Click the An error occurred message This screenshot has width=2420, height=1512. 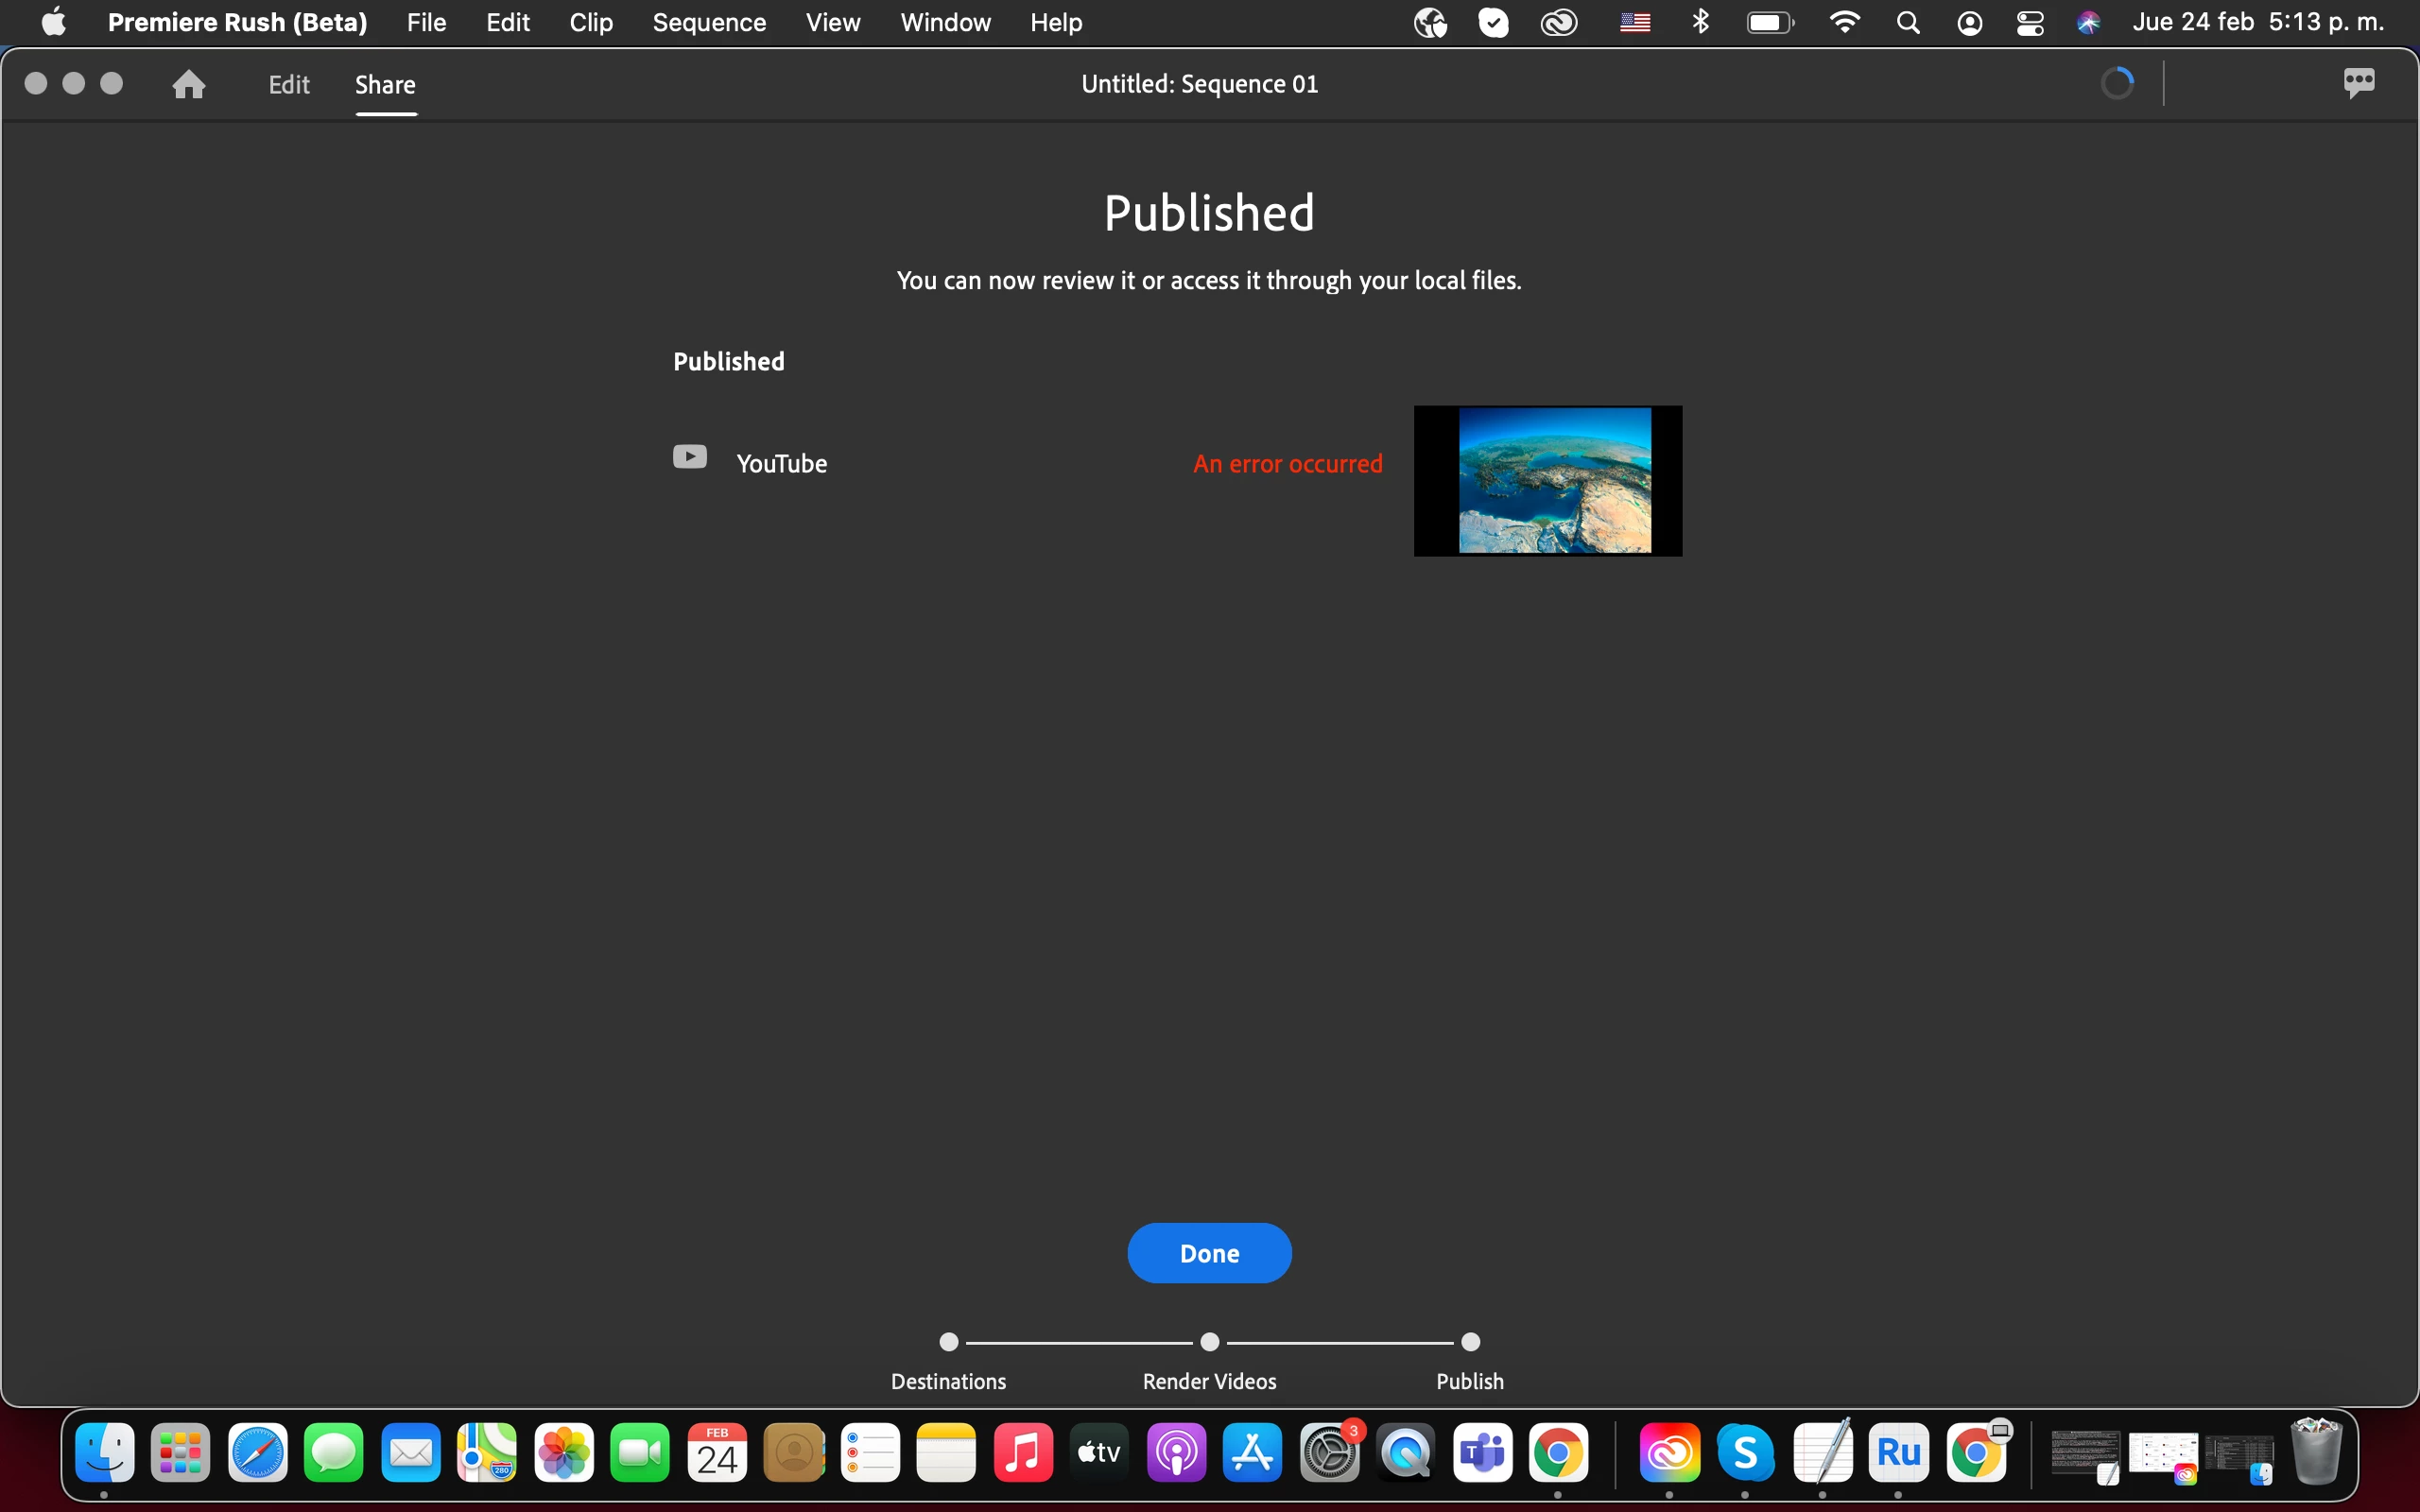1287,464
